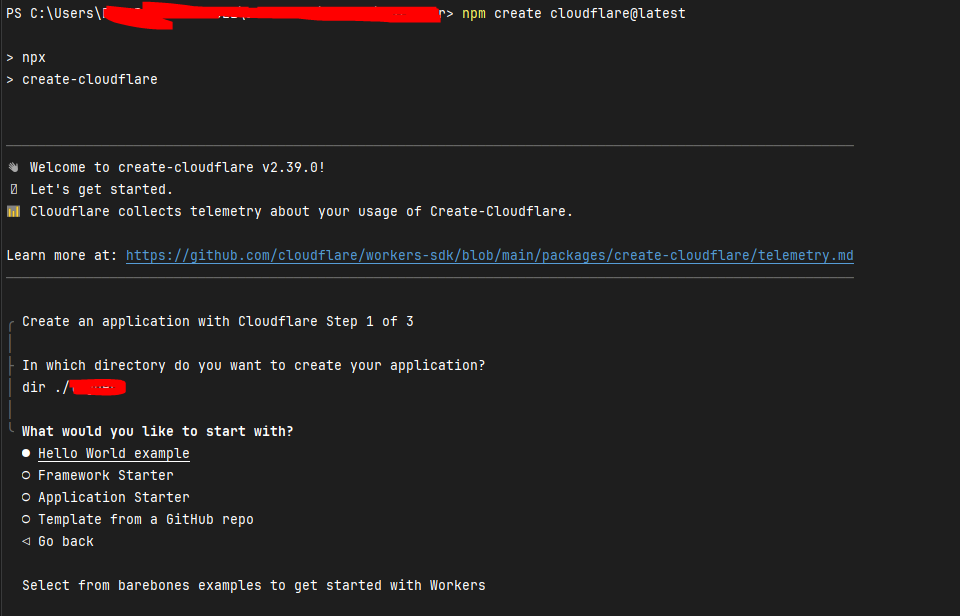
Task: Click the waving hand emoji icon
Action: point(13,167)
